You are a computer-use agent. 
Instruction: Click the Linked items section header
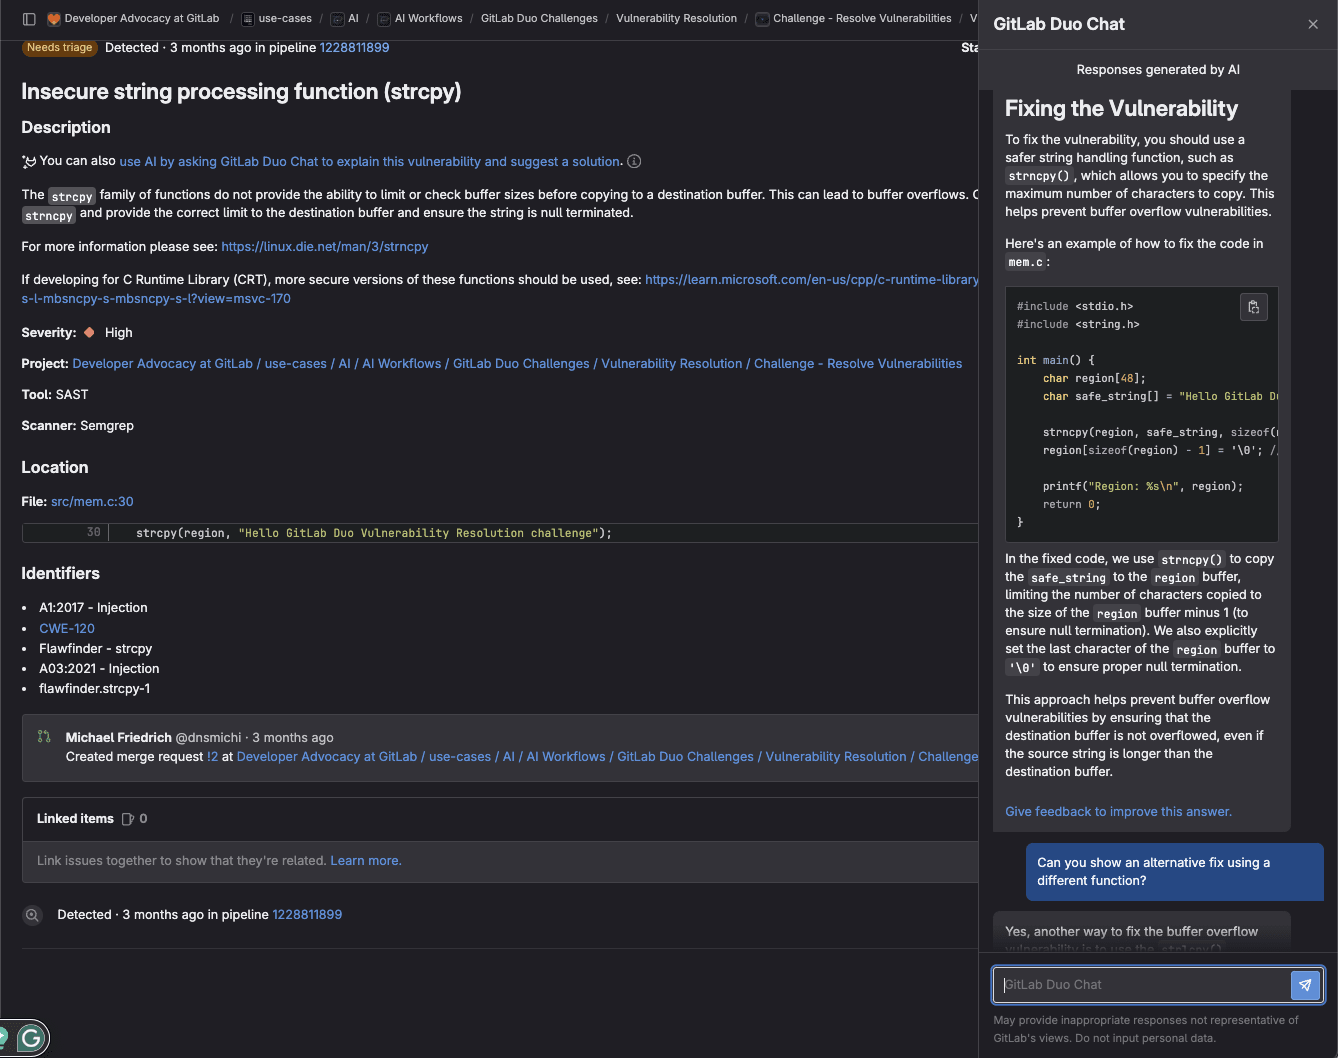click(x=75, y=818)
